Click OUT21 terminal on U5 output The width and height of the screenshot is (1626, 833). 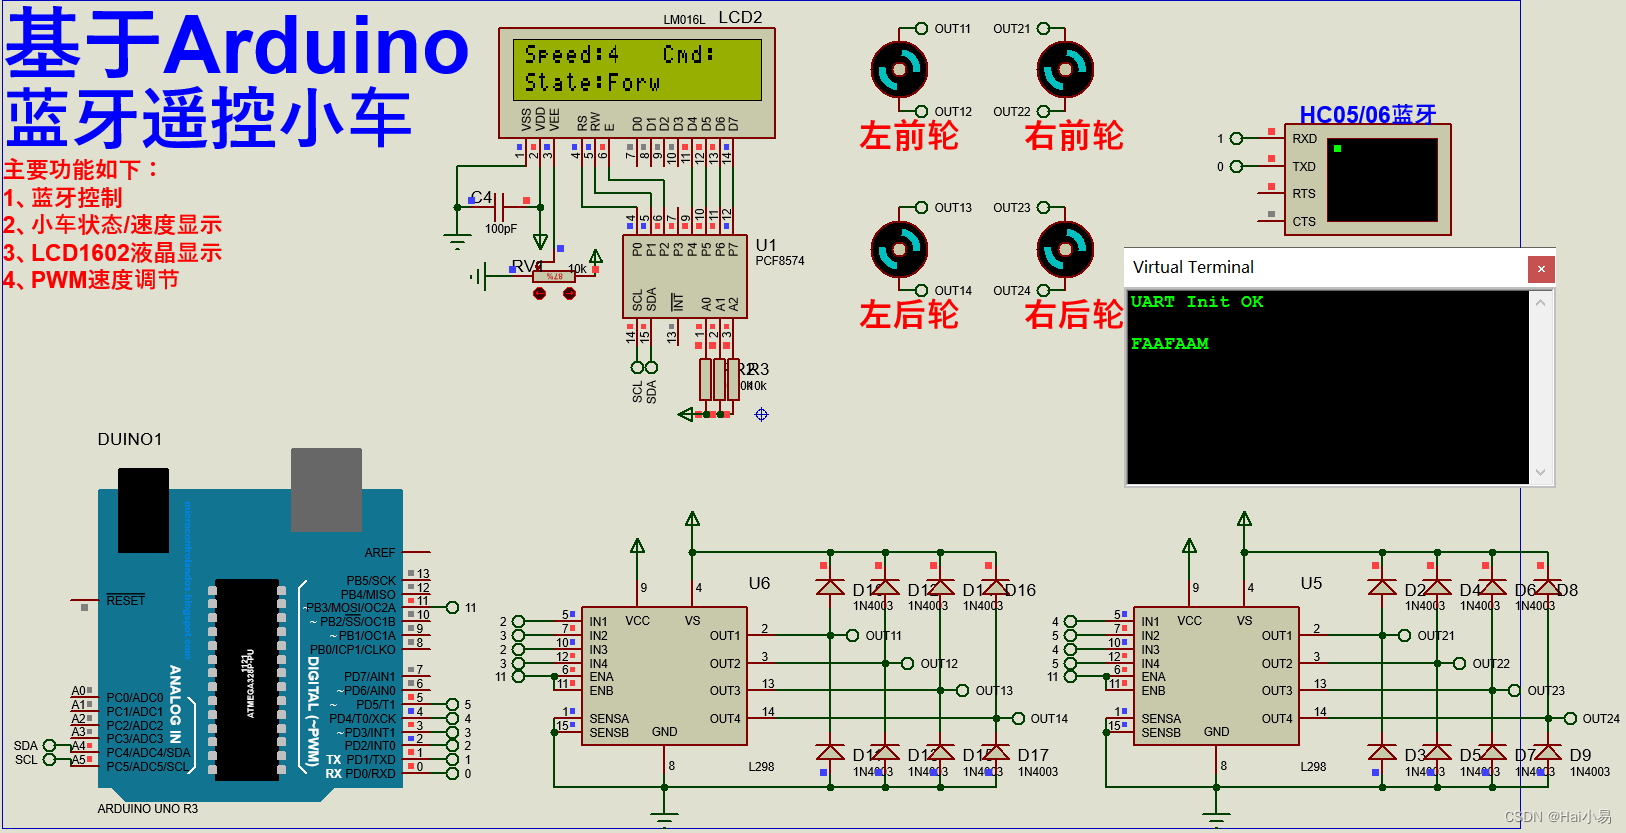(1404, 635)
